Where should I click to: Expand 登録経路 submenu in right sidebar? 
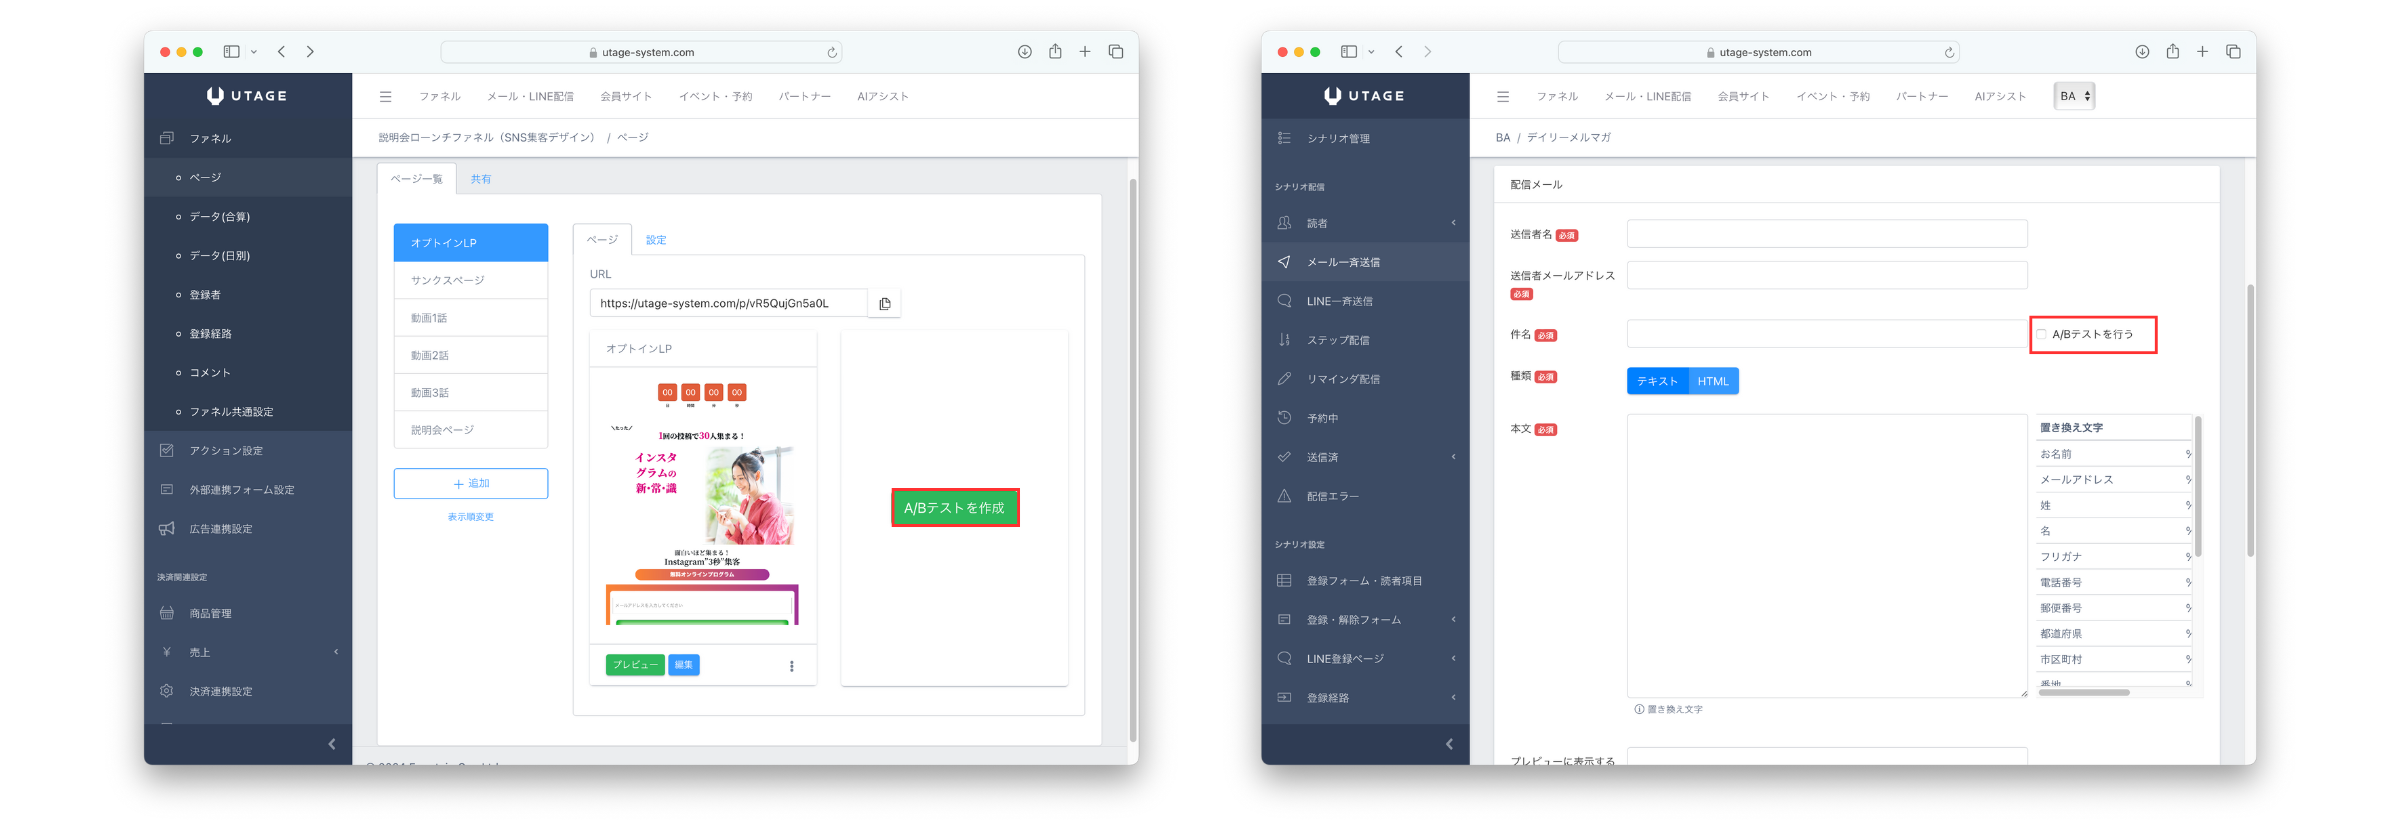1454,698
